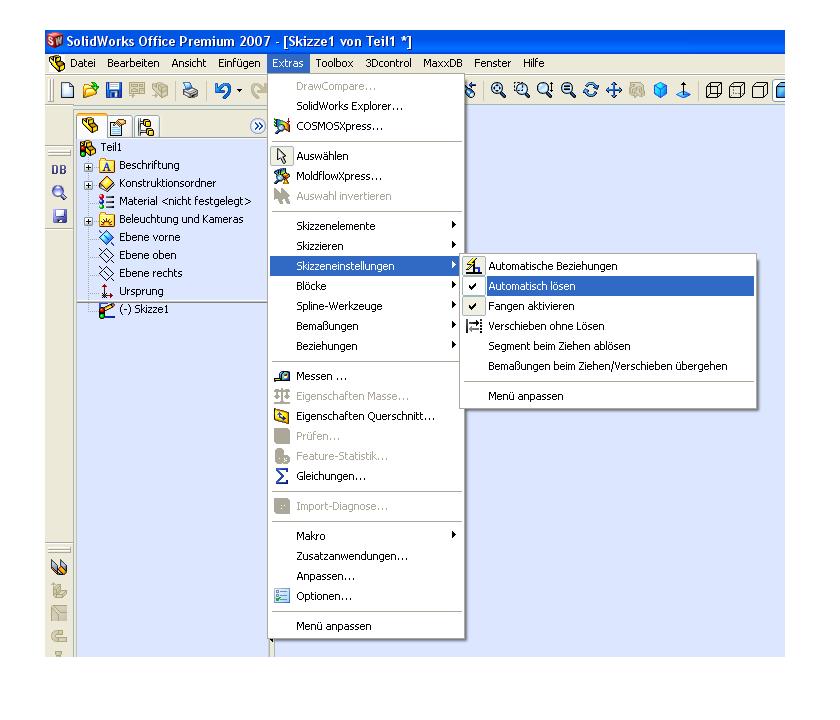The width and height of the screenshot is (840, 720).
Task: Open the Blöcke submenu
Action: (366, 286)
